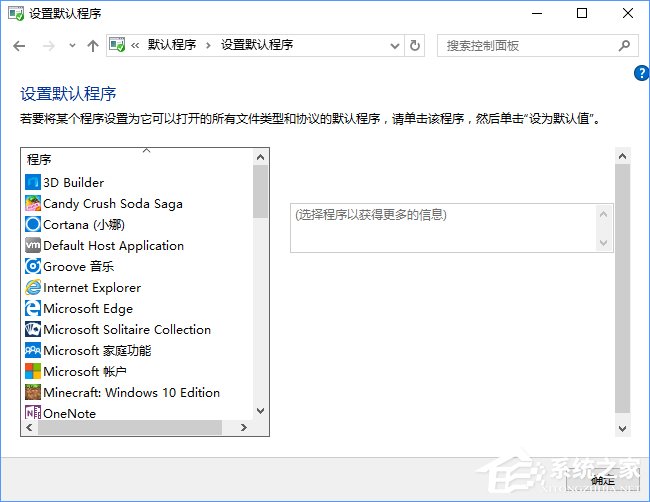Select Microsoft Solitaire Collection entry text

pos(127,330)
